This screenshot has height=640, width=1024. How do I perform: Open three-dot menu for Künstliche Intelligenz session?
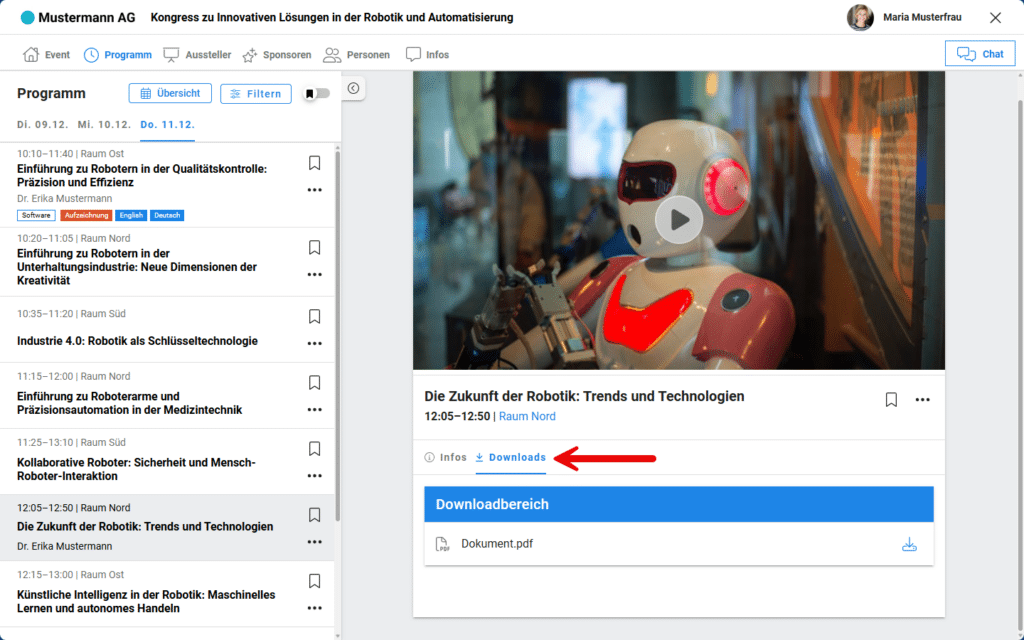point(314,607)
